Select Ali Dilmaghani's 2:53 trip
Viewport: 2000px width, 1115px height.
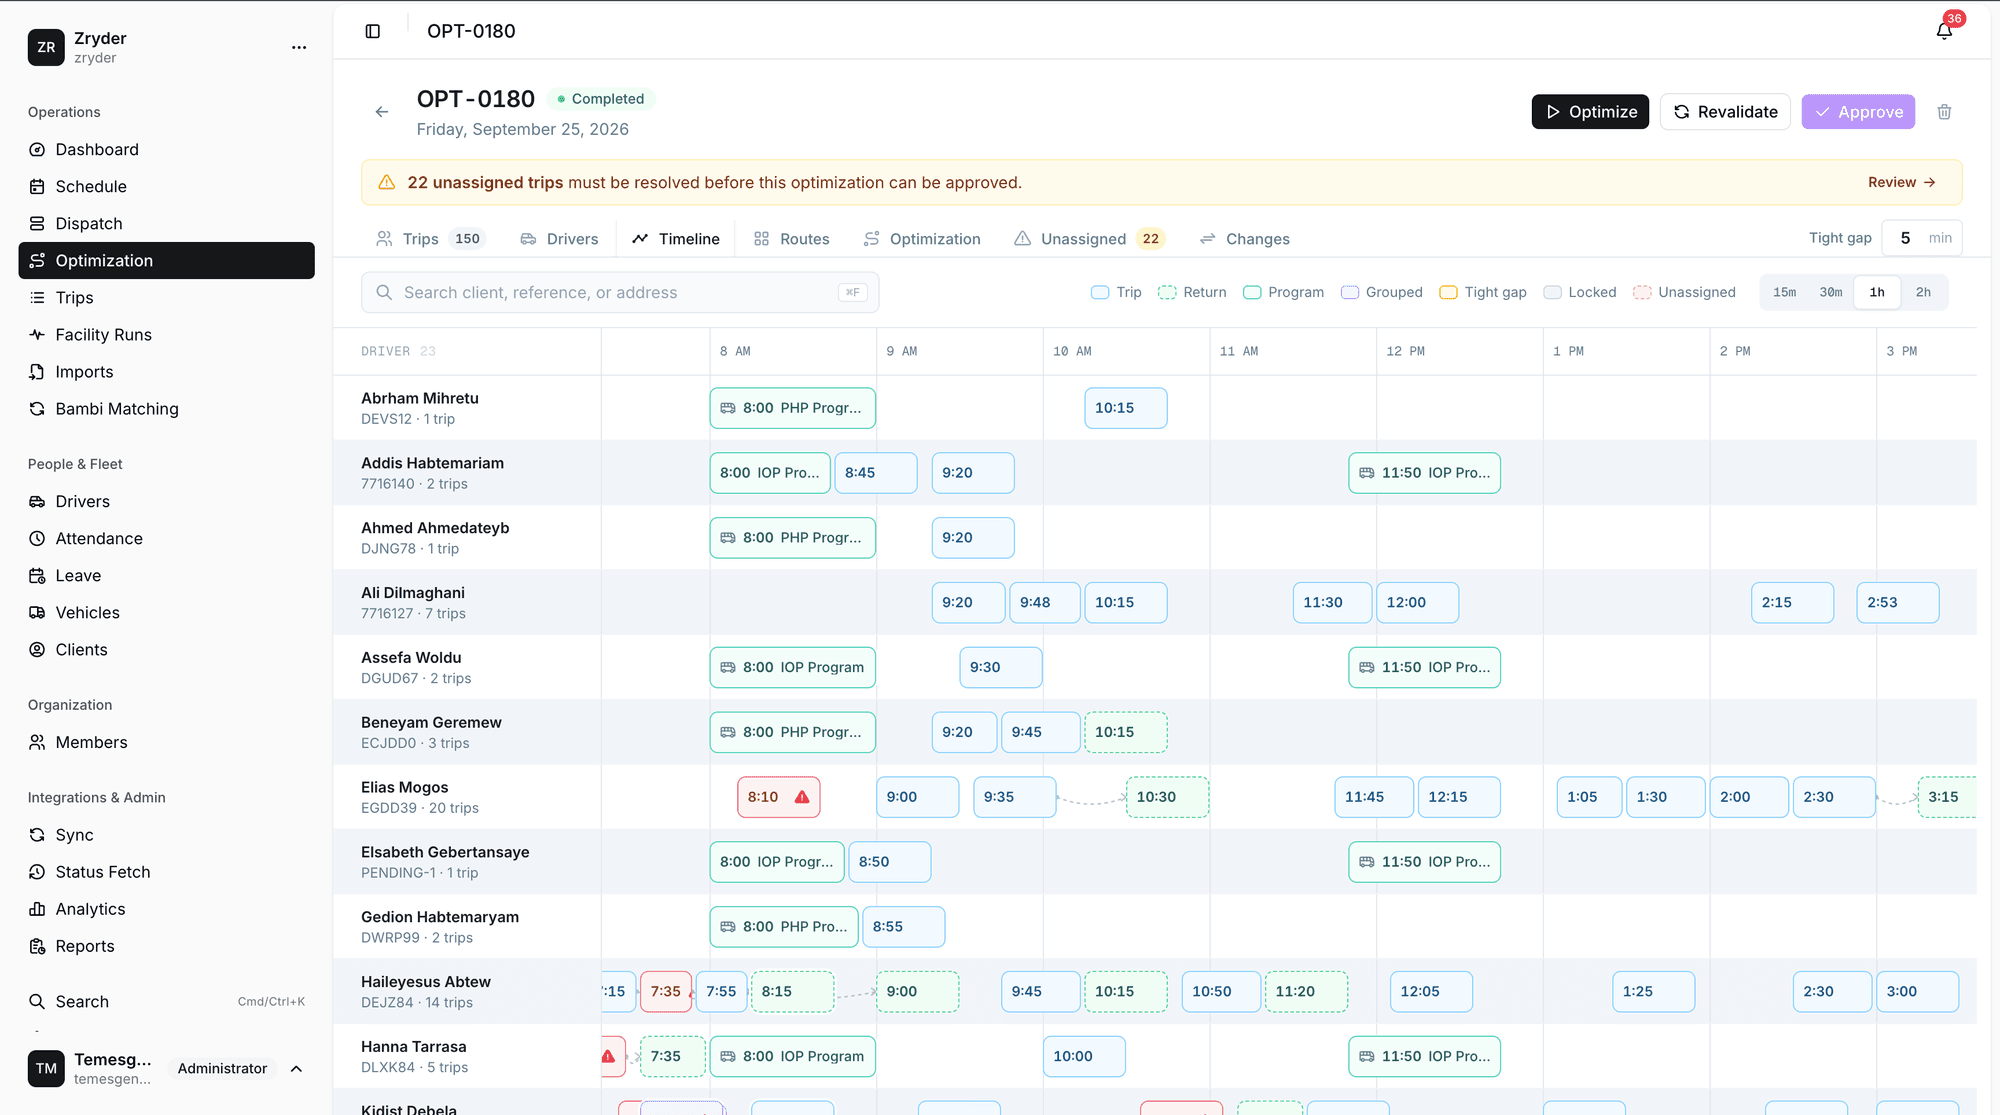click(x=1898, y=602)
